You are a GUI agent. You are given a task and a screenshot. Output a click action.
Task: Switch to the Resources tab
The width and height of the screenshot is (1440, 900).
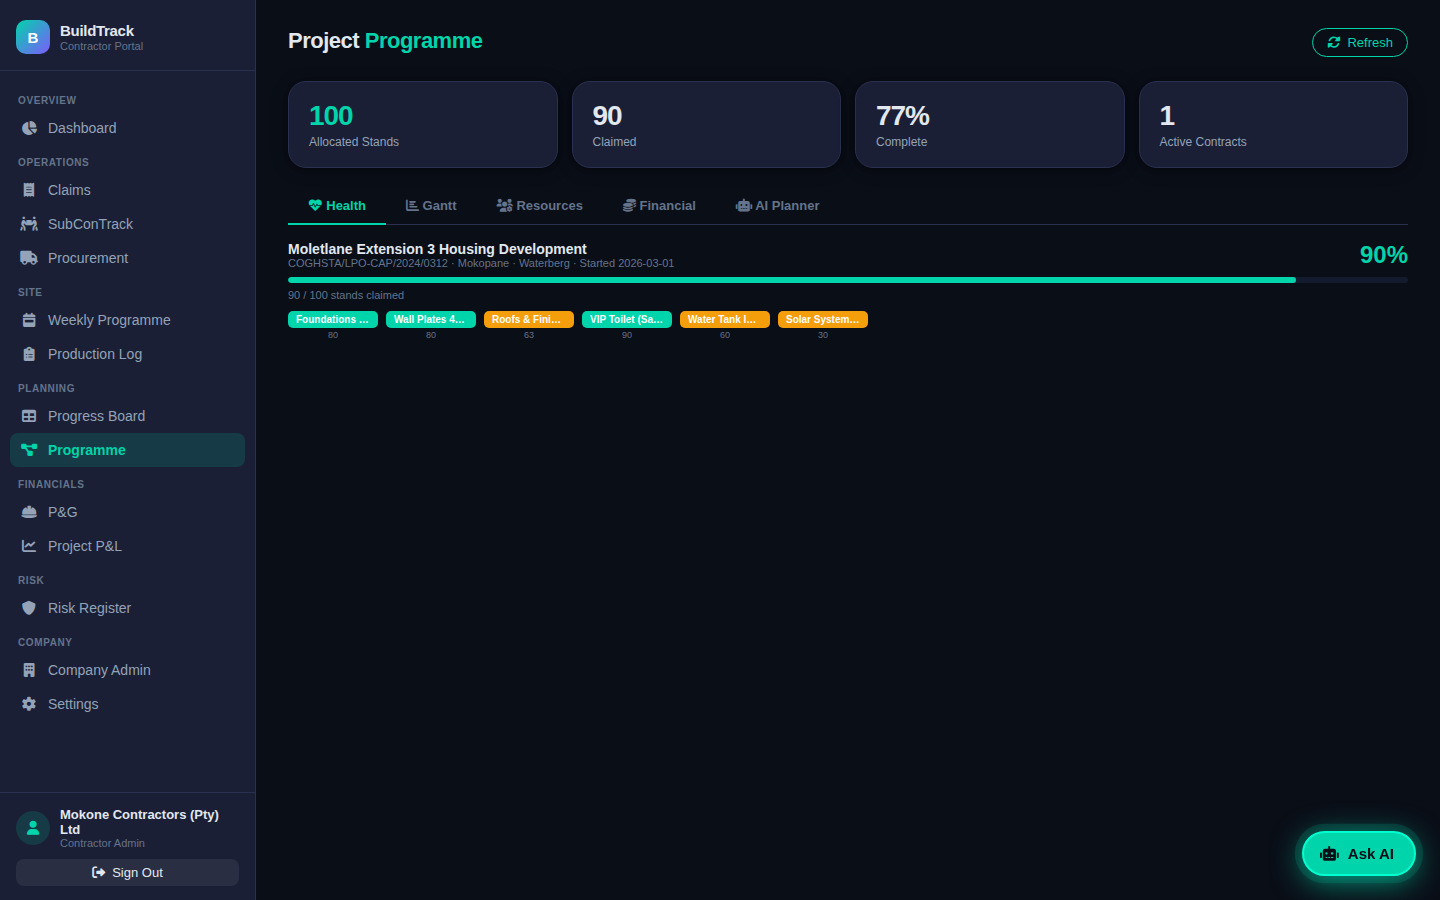[x=540, y=205]
